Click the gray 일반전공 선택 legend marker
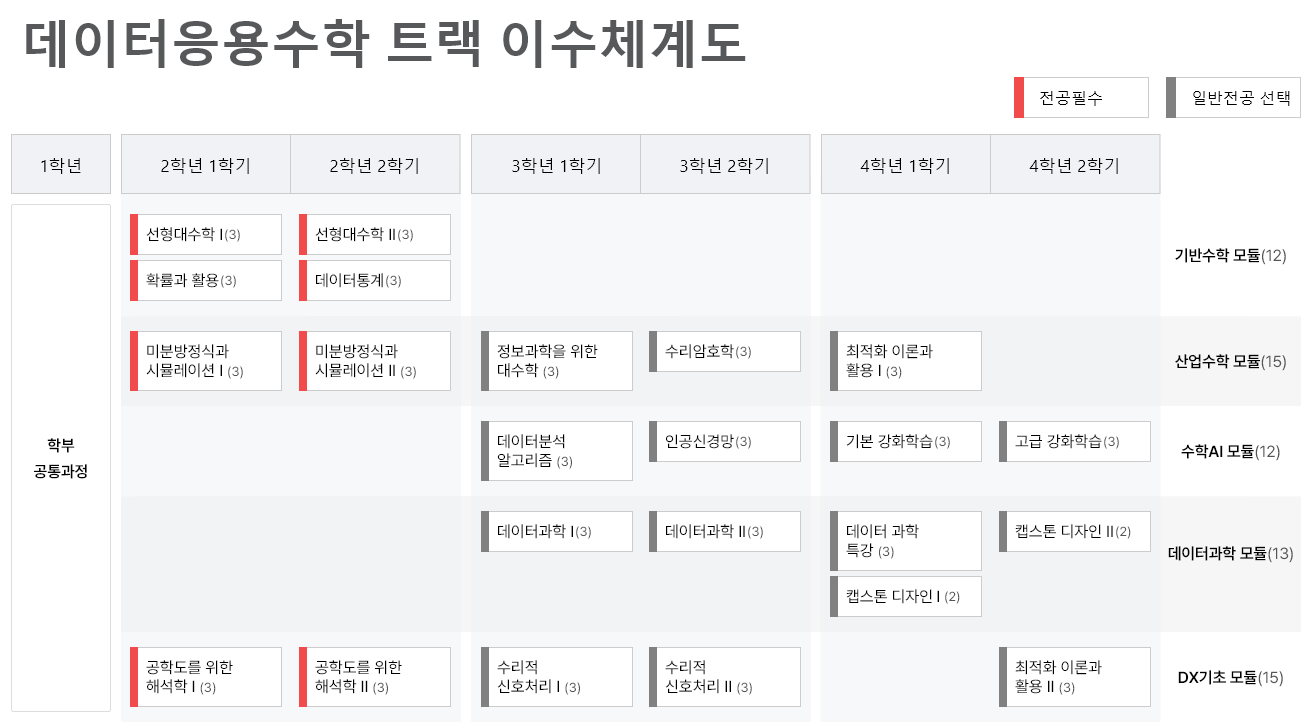Image resolution: width=1301 pixels, height=722 pixels. click(x=1171, y=98)
